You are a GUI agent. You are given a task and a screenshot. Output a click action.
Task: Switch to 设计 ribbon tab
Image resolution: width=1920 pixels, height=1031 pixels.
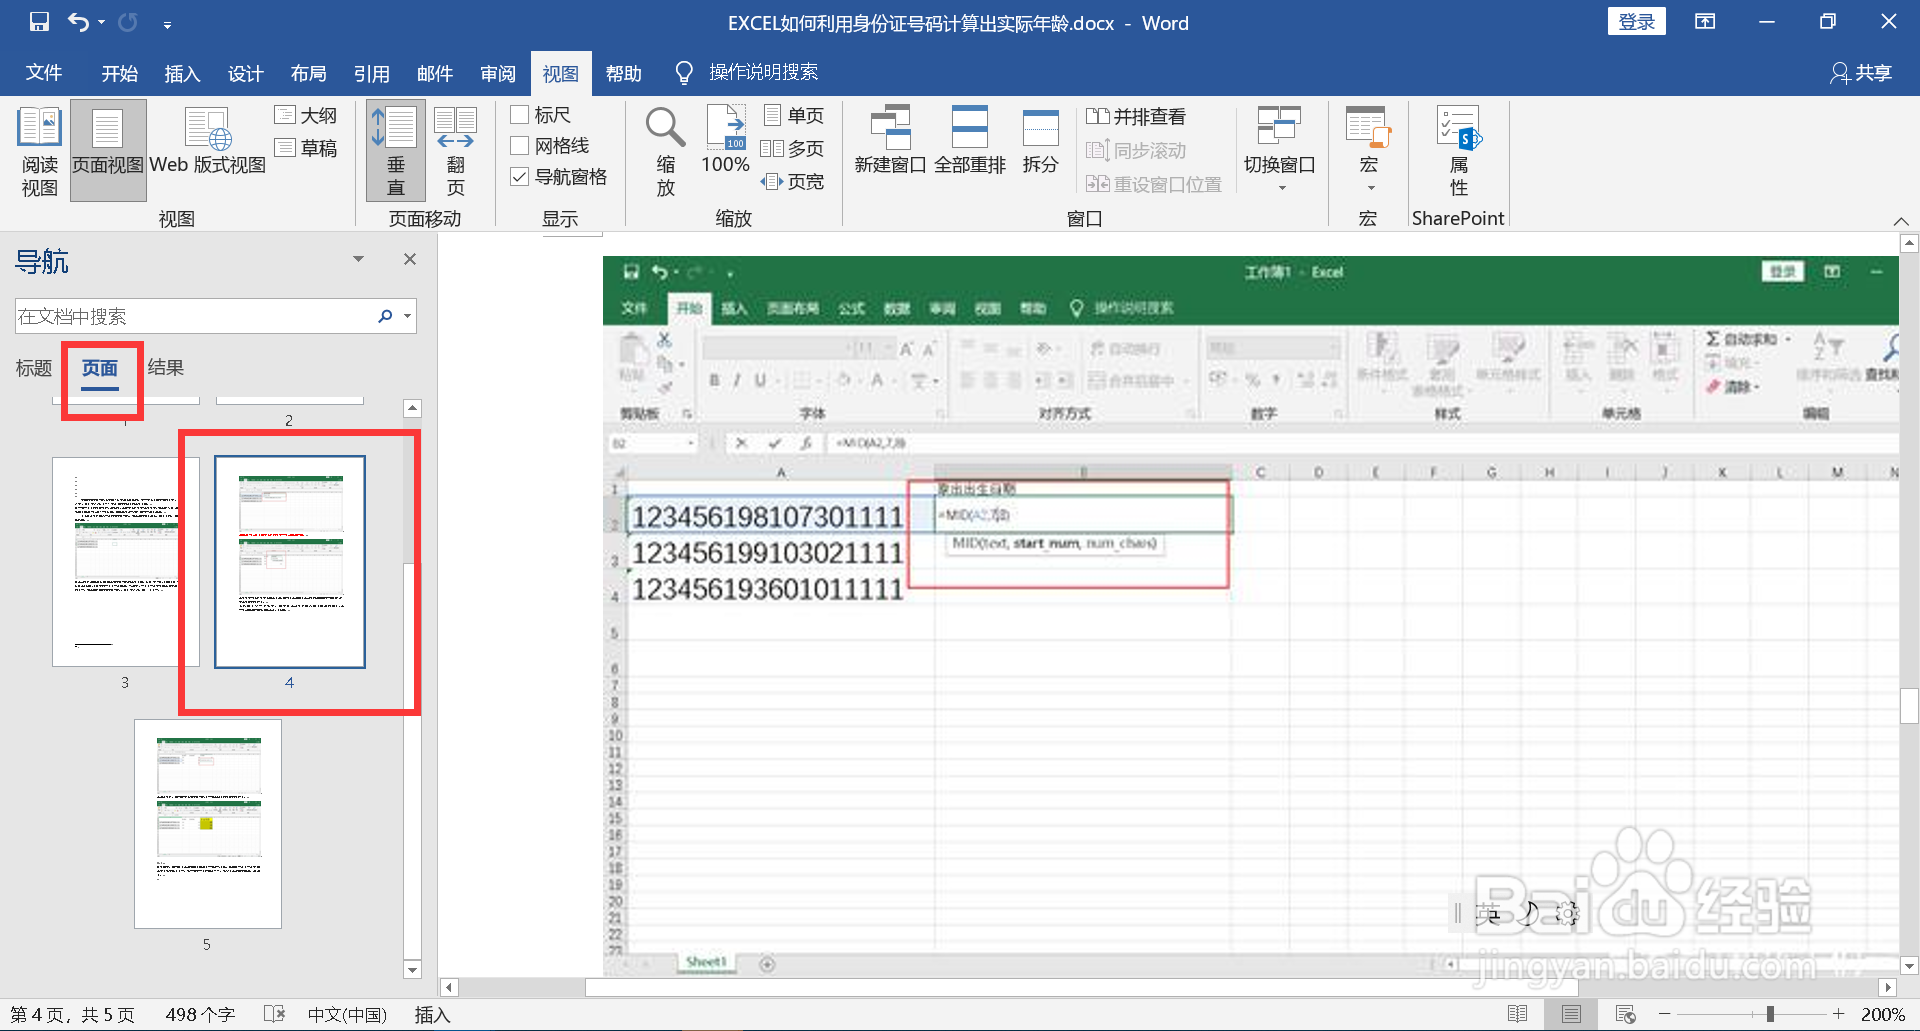(x=246, y=74)
